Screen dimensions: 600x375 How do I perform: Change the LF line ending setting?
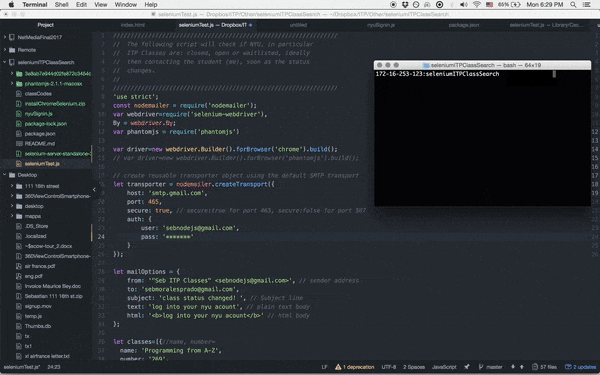[x=324, y=367]
